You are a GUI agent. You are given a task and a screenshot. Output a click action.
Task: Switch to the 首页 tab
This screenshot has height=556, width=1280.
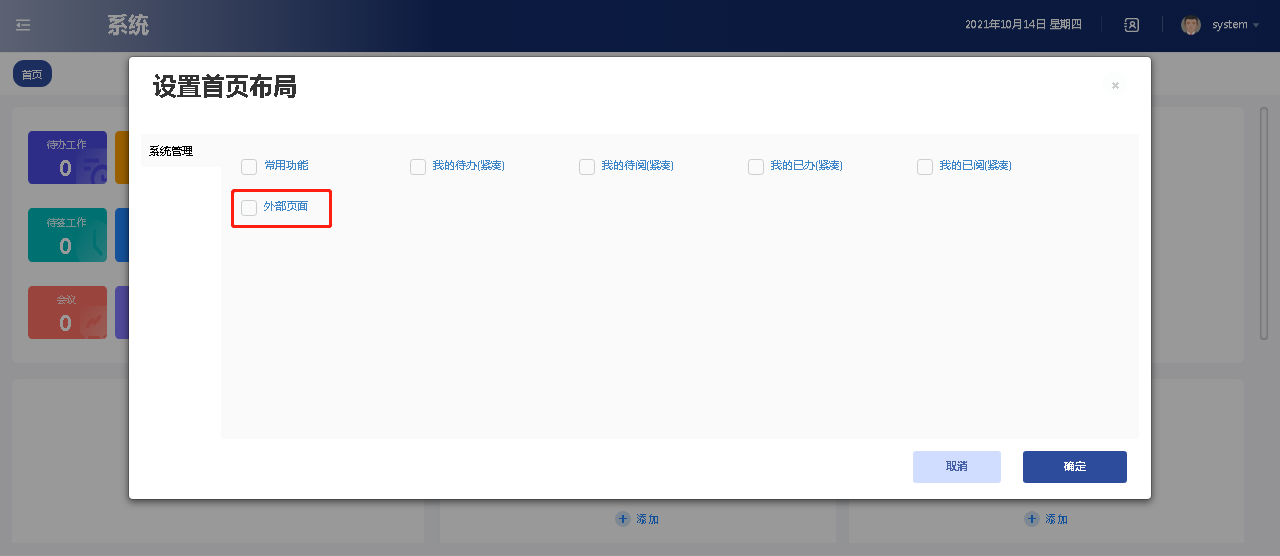(x=32, y=74)
